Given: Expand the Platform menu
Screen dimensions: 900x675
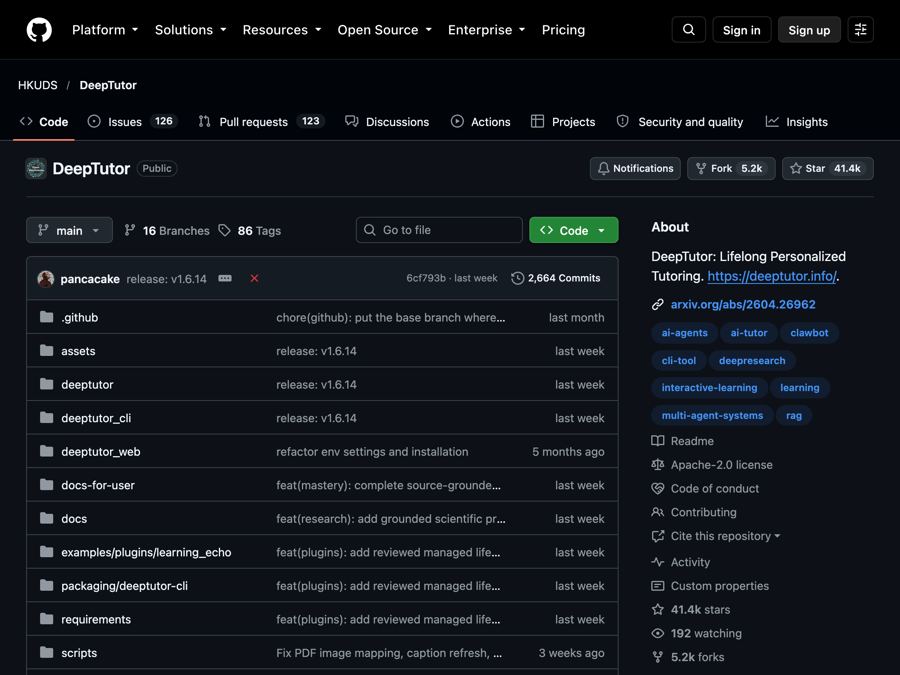Looking at the screenshot, I should (x=105, y=30).
